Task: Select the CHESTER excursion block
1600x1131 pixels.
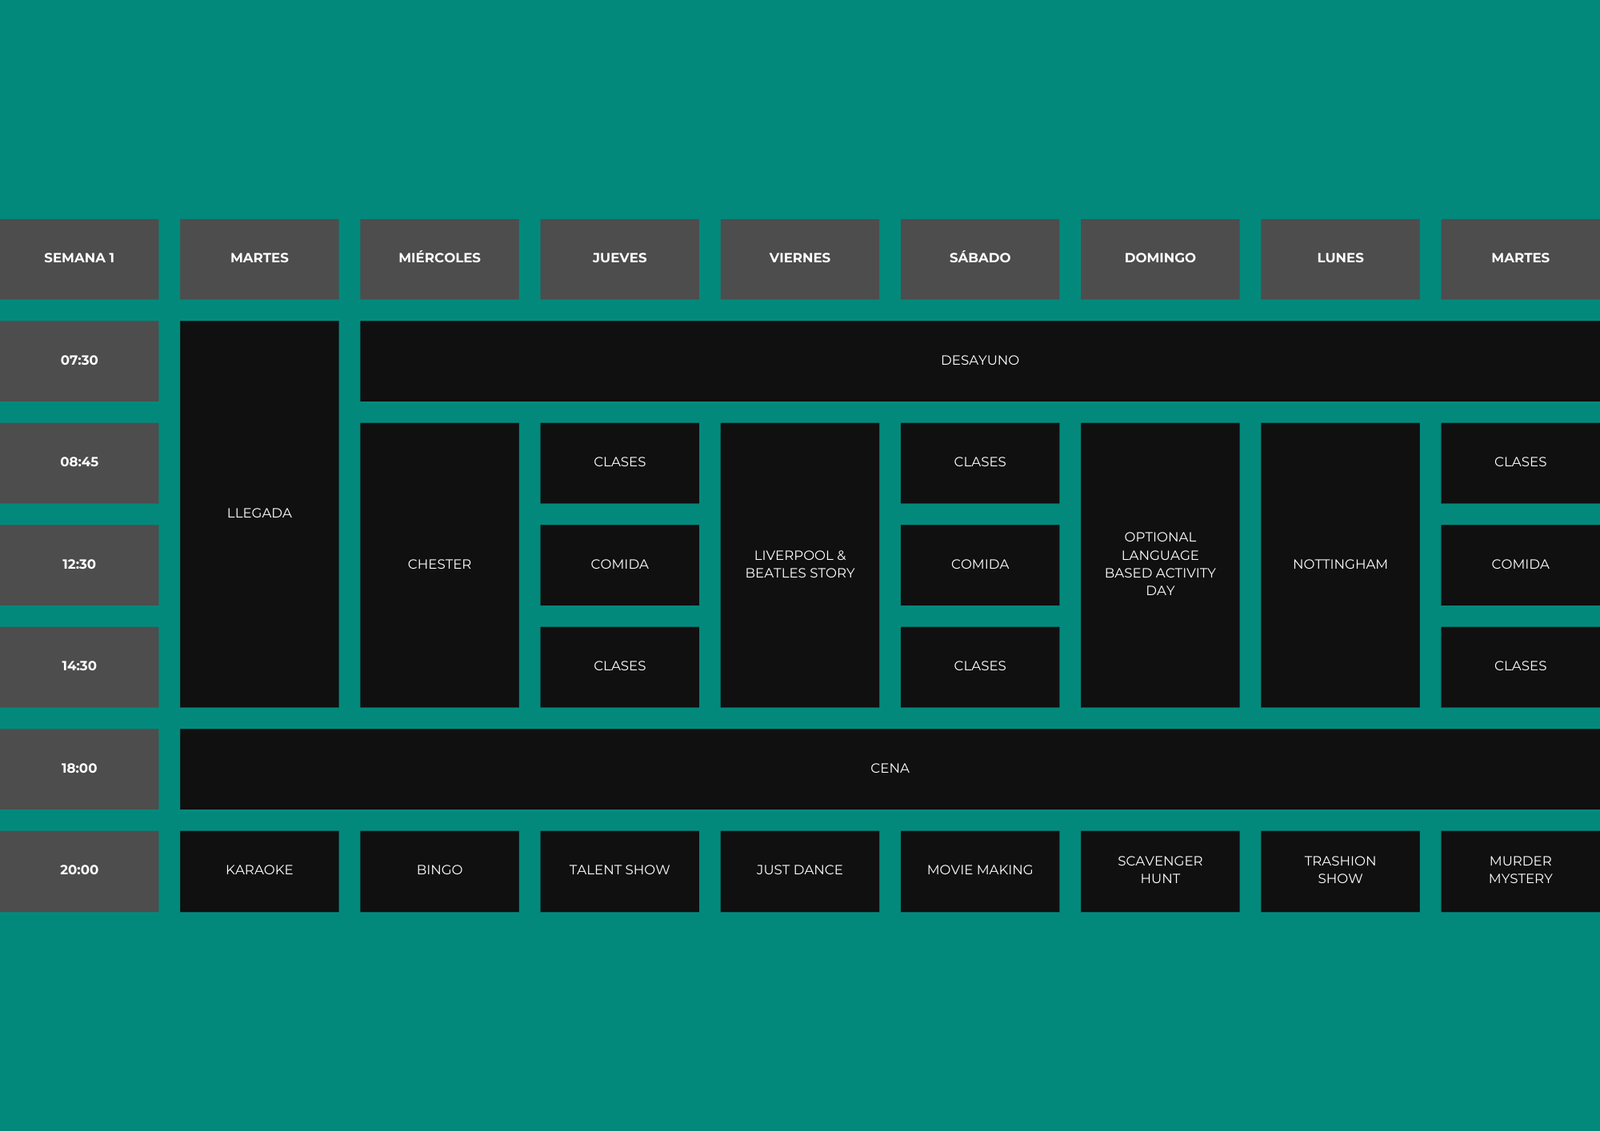Action: (x=439, y=564)
